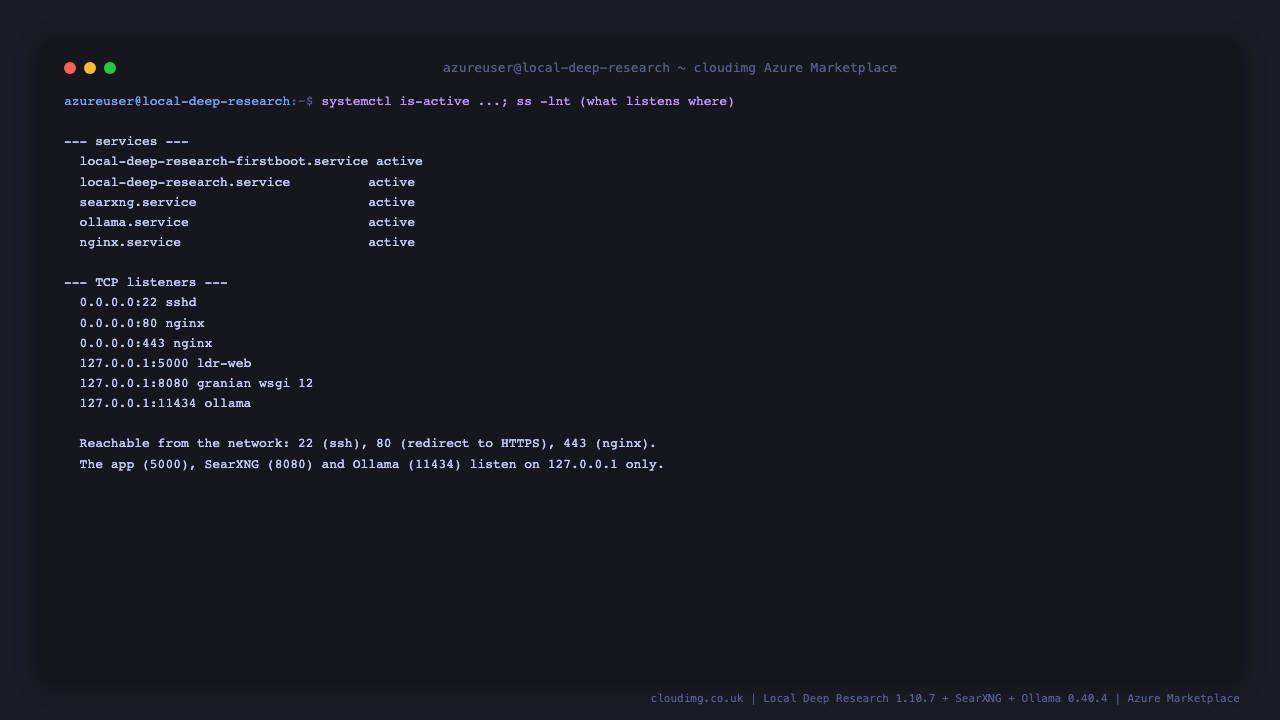Click the yellow minimize window dot
The height and width of the screenshot is (720, 1280).
click(x=90, y=68)
